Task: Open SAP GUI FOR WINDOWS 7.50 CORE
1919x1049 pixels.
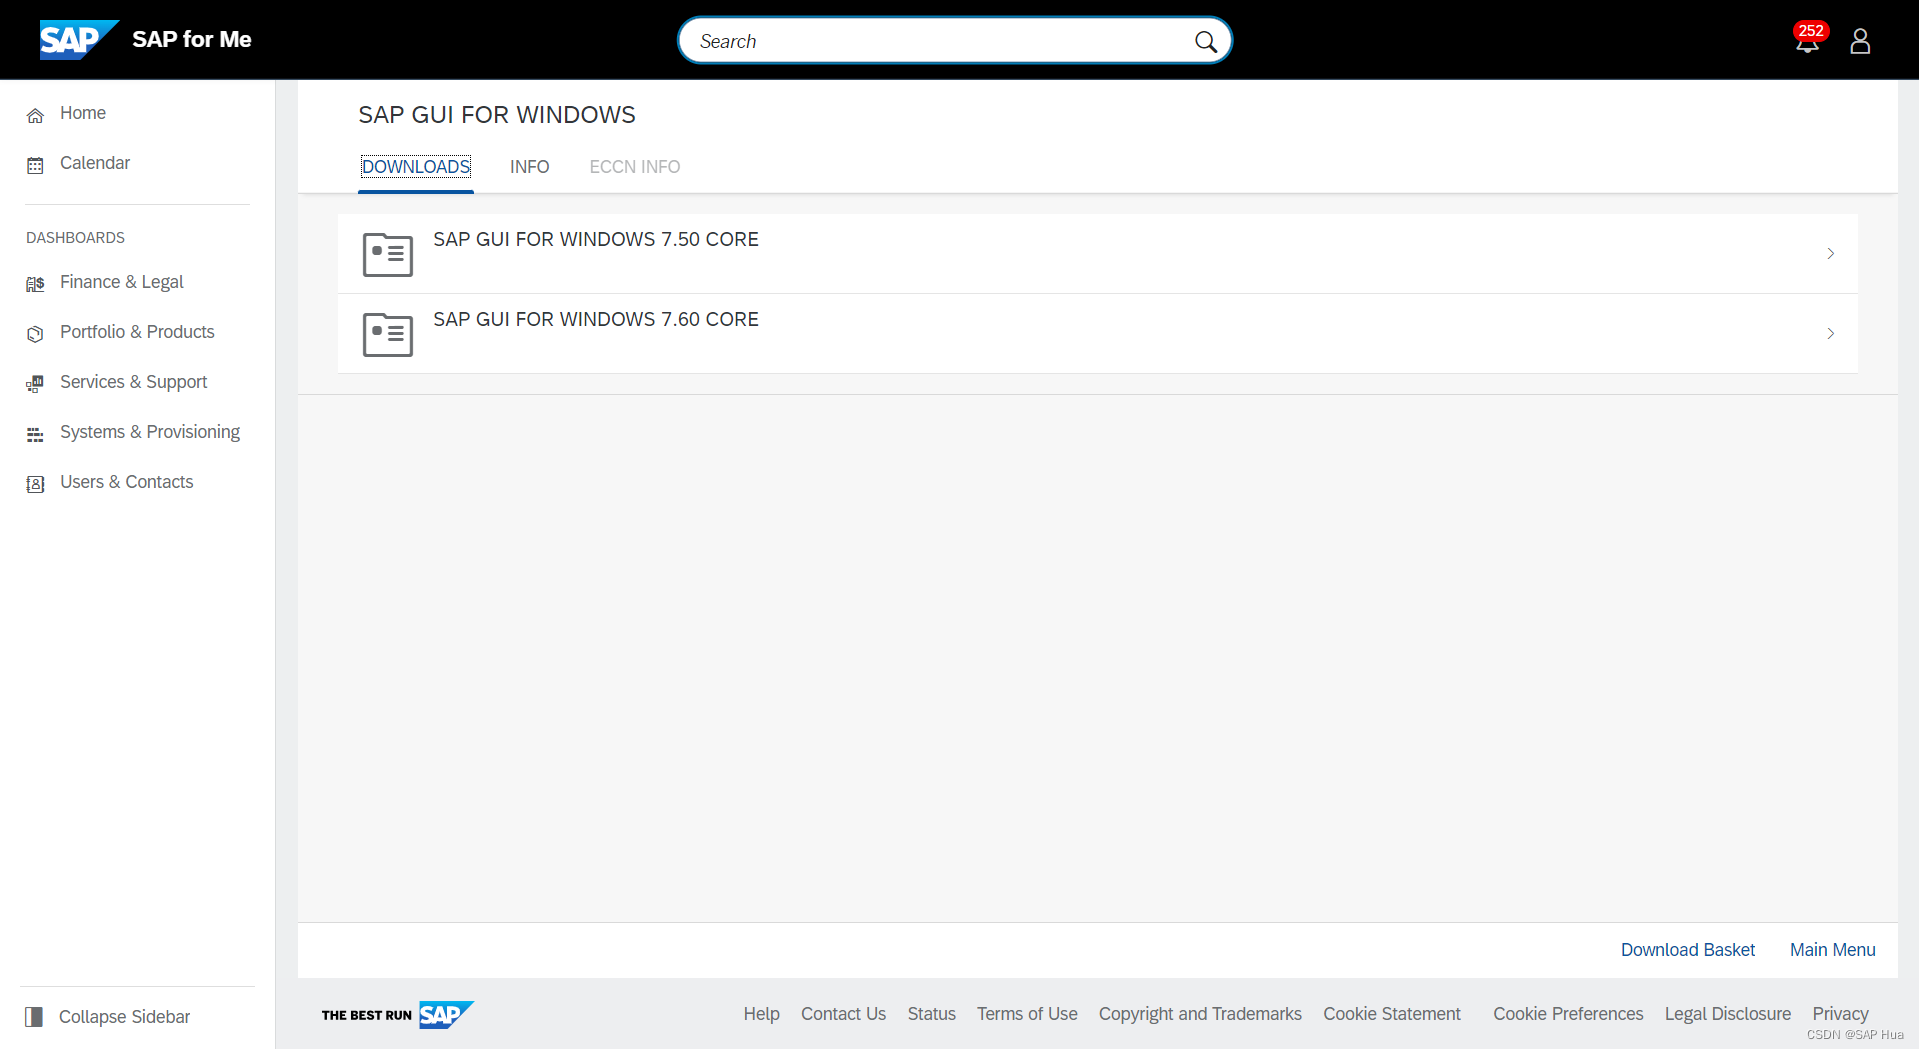Action: click(x=1097, y=254)
